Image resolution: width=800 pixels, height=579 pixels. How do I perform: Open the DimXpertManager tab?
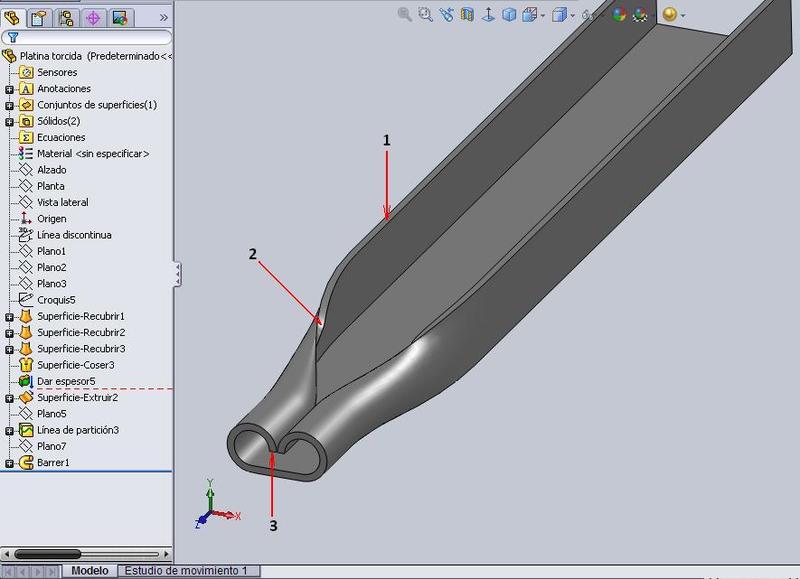click(93, 17)
